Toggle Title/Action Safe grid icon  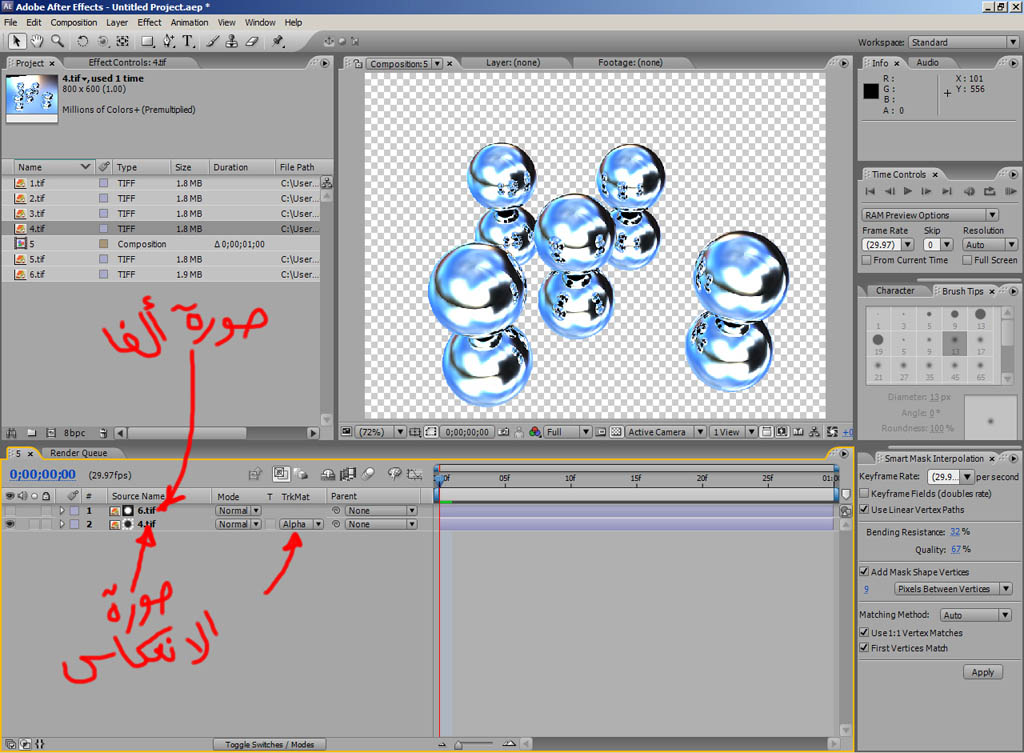pyautogui.click(x=414, y=432)
